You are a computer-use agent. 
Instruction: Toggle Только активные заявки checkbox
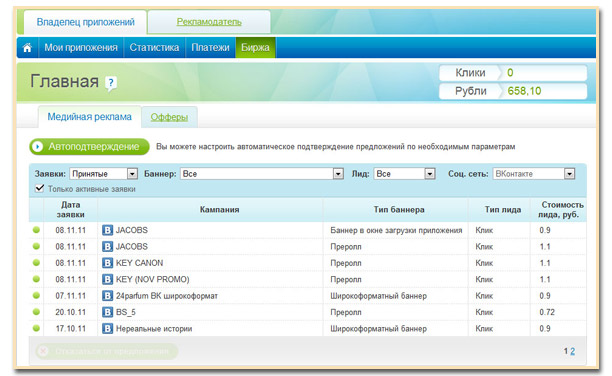click(39, 188)
